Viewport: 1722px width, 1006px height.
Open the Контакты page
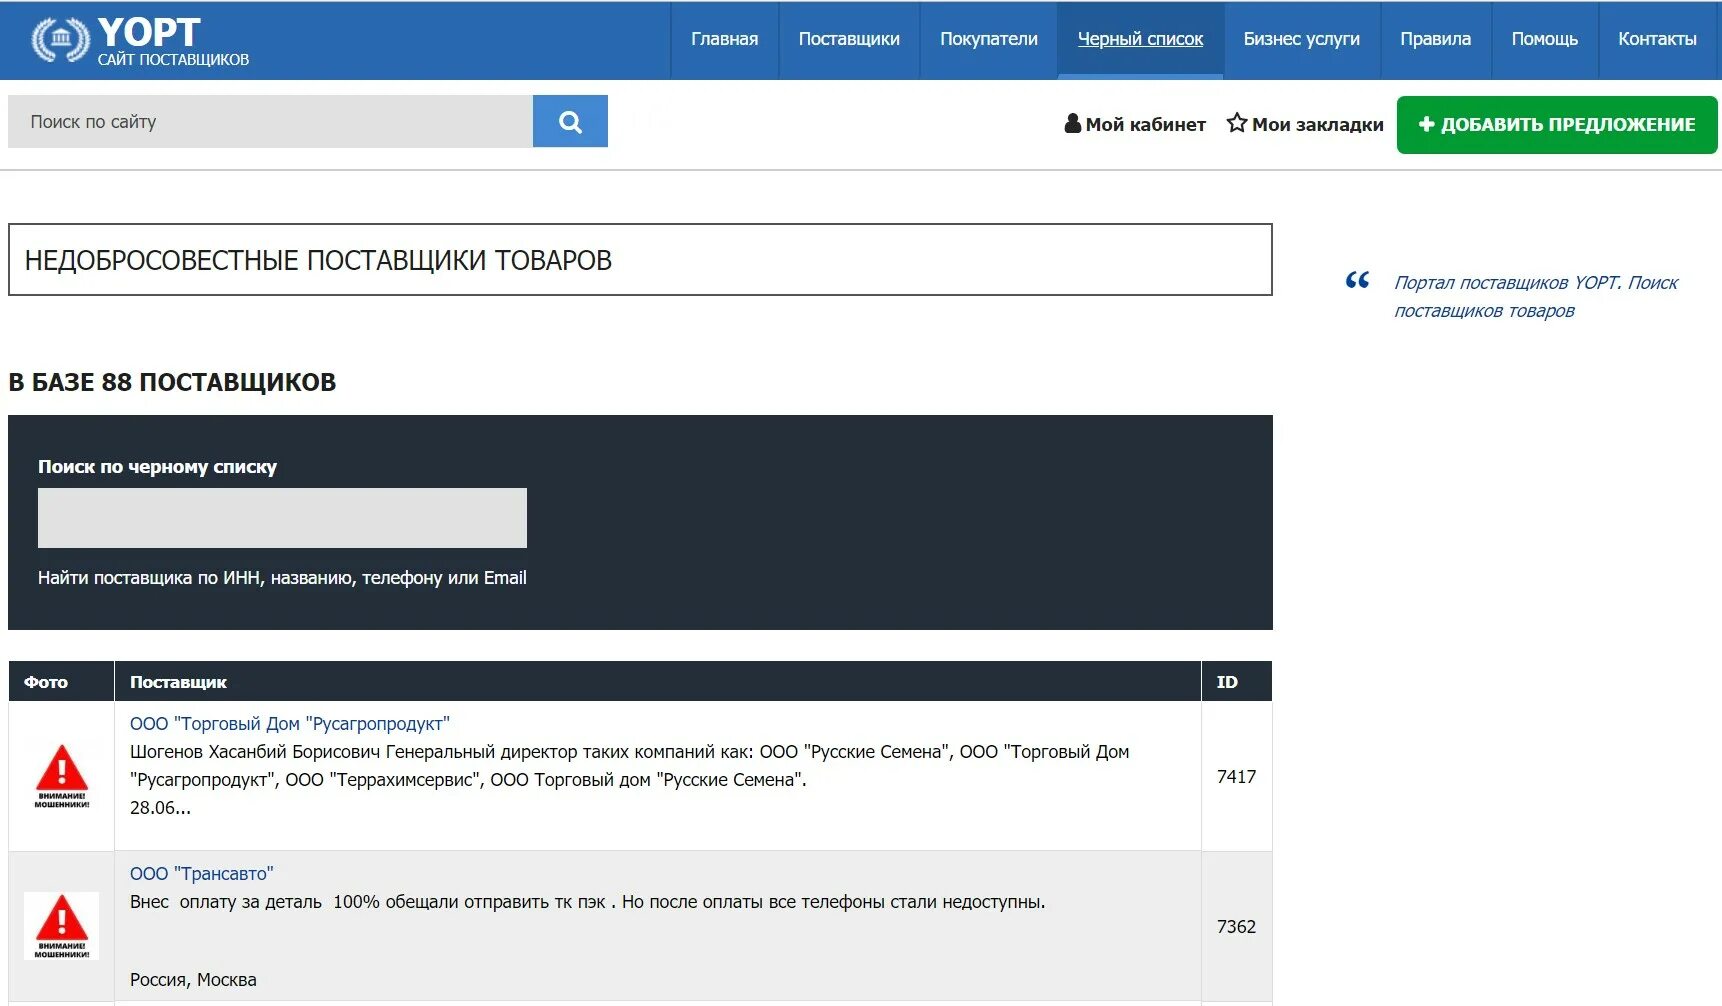[1657, 40]
